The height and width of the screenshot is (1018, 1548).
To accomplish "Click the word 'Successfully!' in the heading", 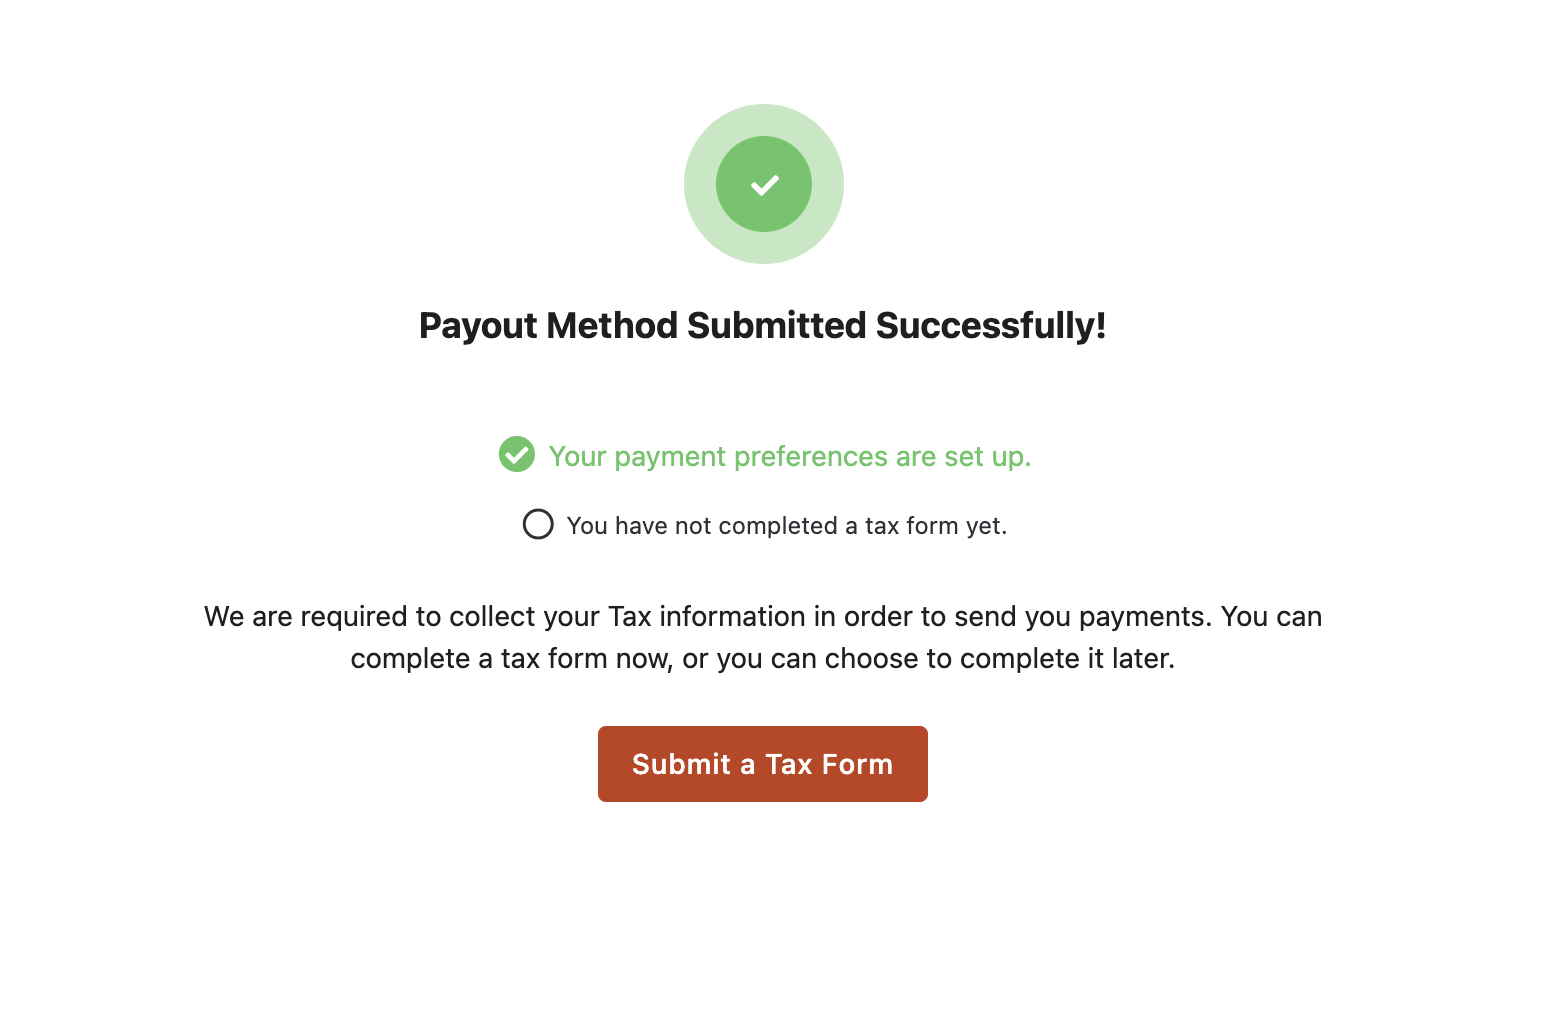I will coord(991,326).
